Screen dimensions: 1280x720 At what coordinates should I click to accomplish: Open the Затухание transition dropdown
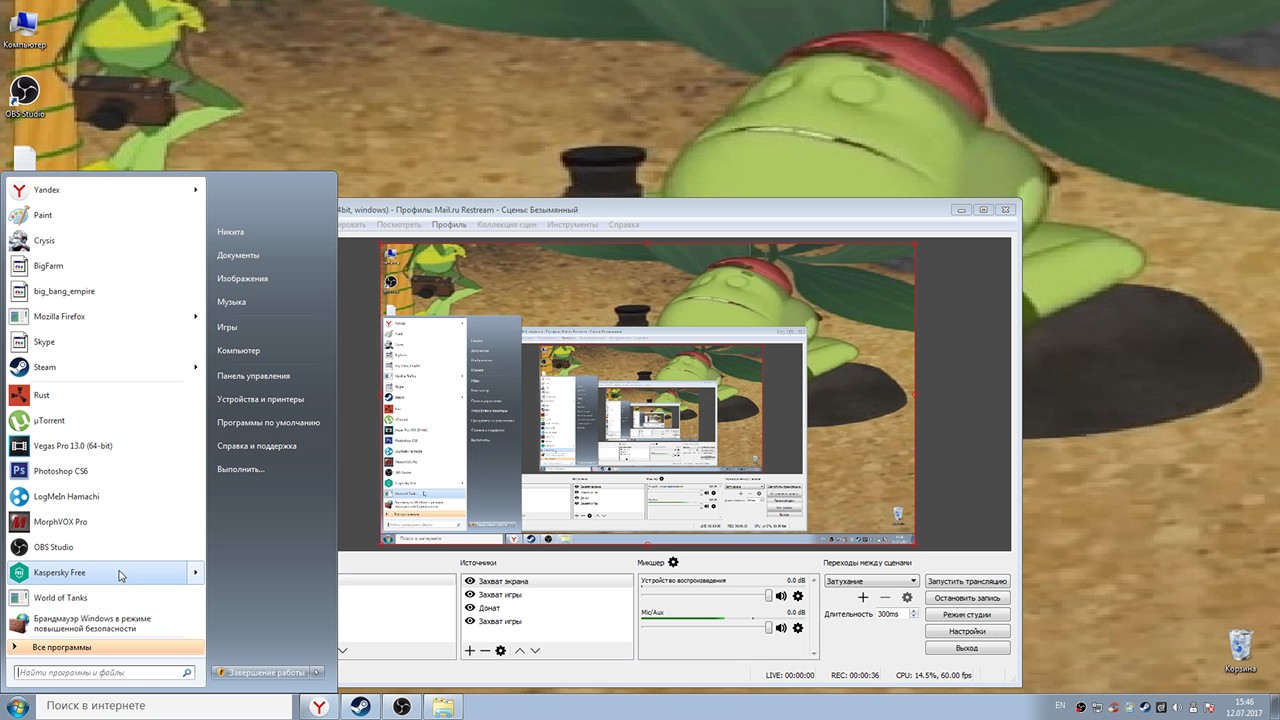tap(871, 581)
